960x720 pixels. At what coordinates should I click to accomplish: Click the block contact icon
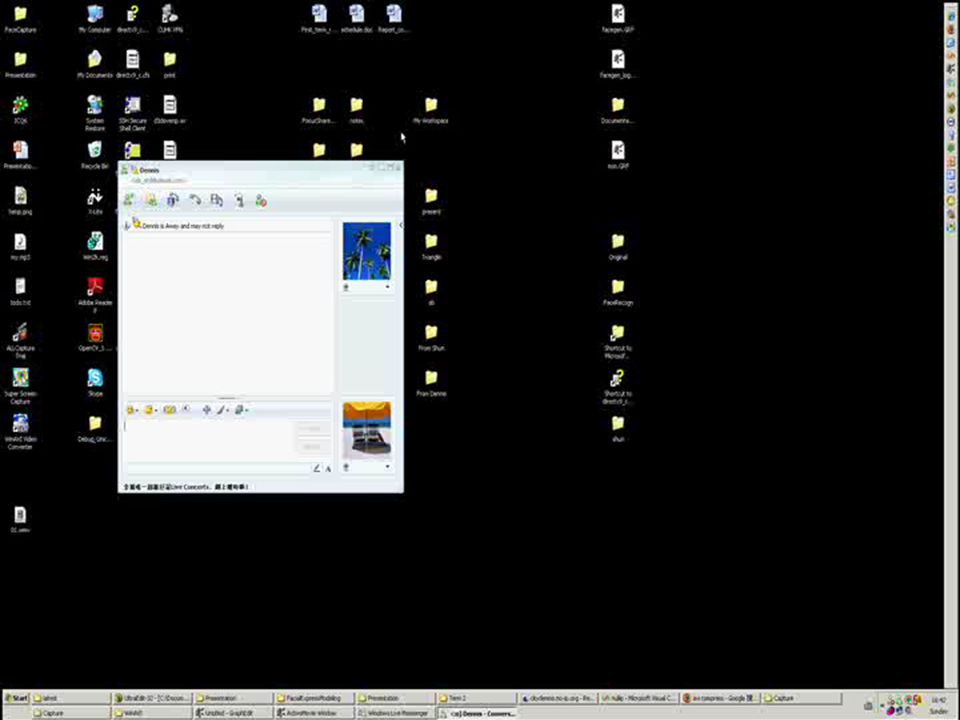coord(261,200)
